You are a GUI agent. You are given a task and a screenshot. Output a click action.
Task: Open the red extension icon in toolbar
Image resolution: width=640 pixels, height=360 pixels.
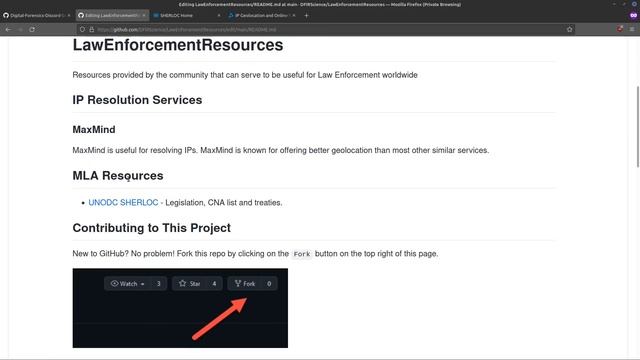coord(620,29)
